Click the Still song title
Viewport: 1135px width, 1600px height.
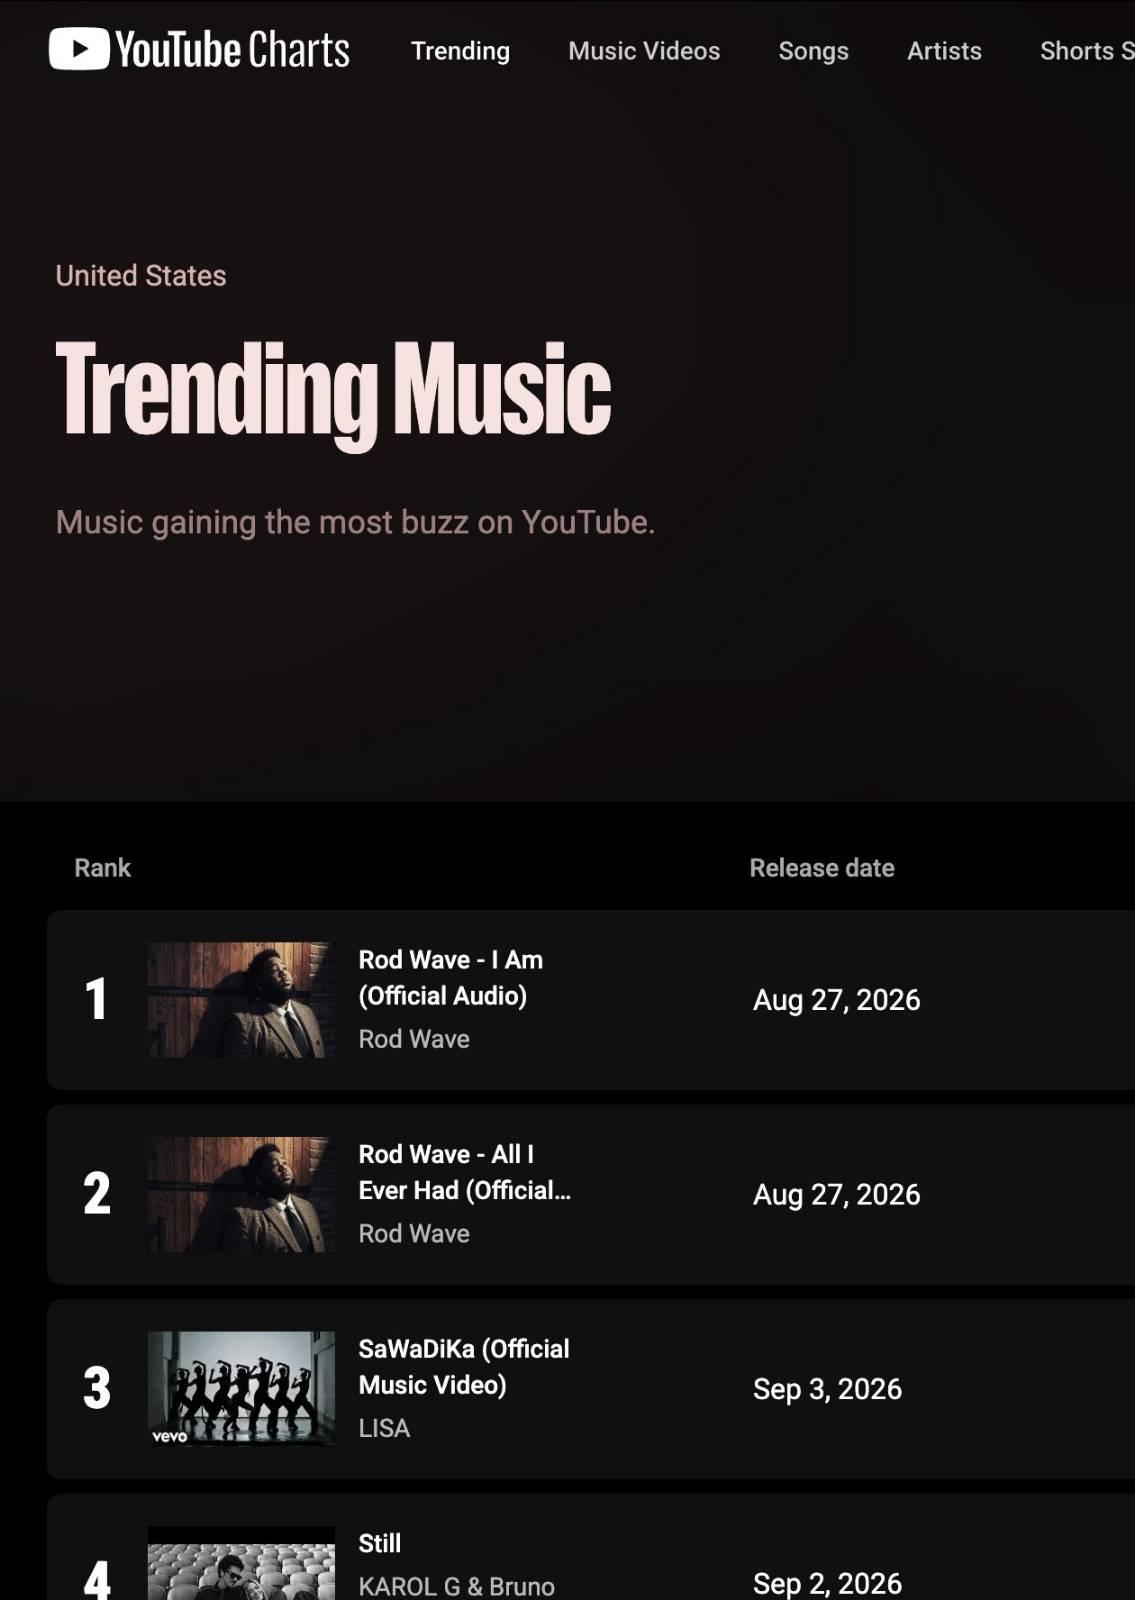pos(380,1543)
